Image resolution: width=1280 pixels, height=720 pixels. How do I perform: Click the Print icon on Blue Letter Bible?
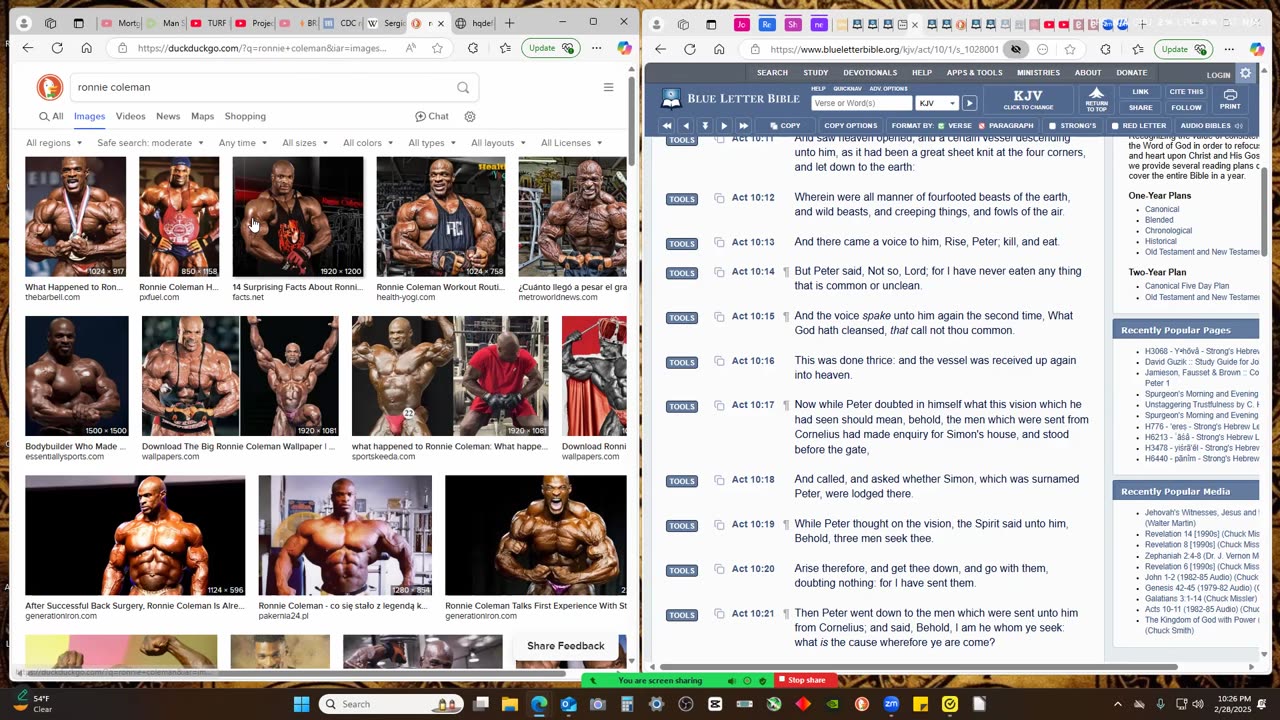pyautogui.click(x=1230, y=100)
